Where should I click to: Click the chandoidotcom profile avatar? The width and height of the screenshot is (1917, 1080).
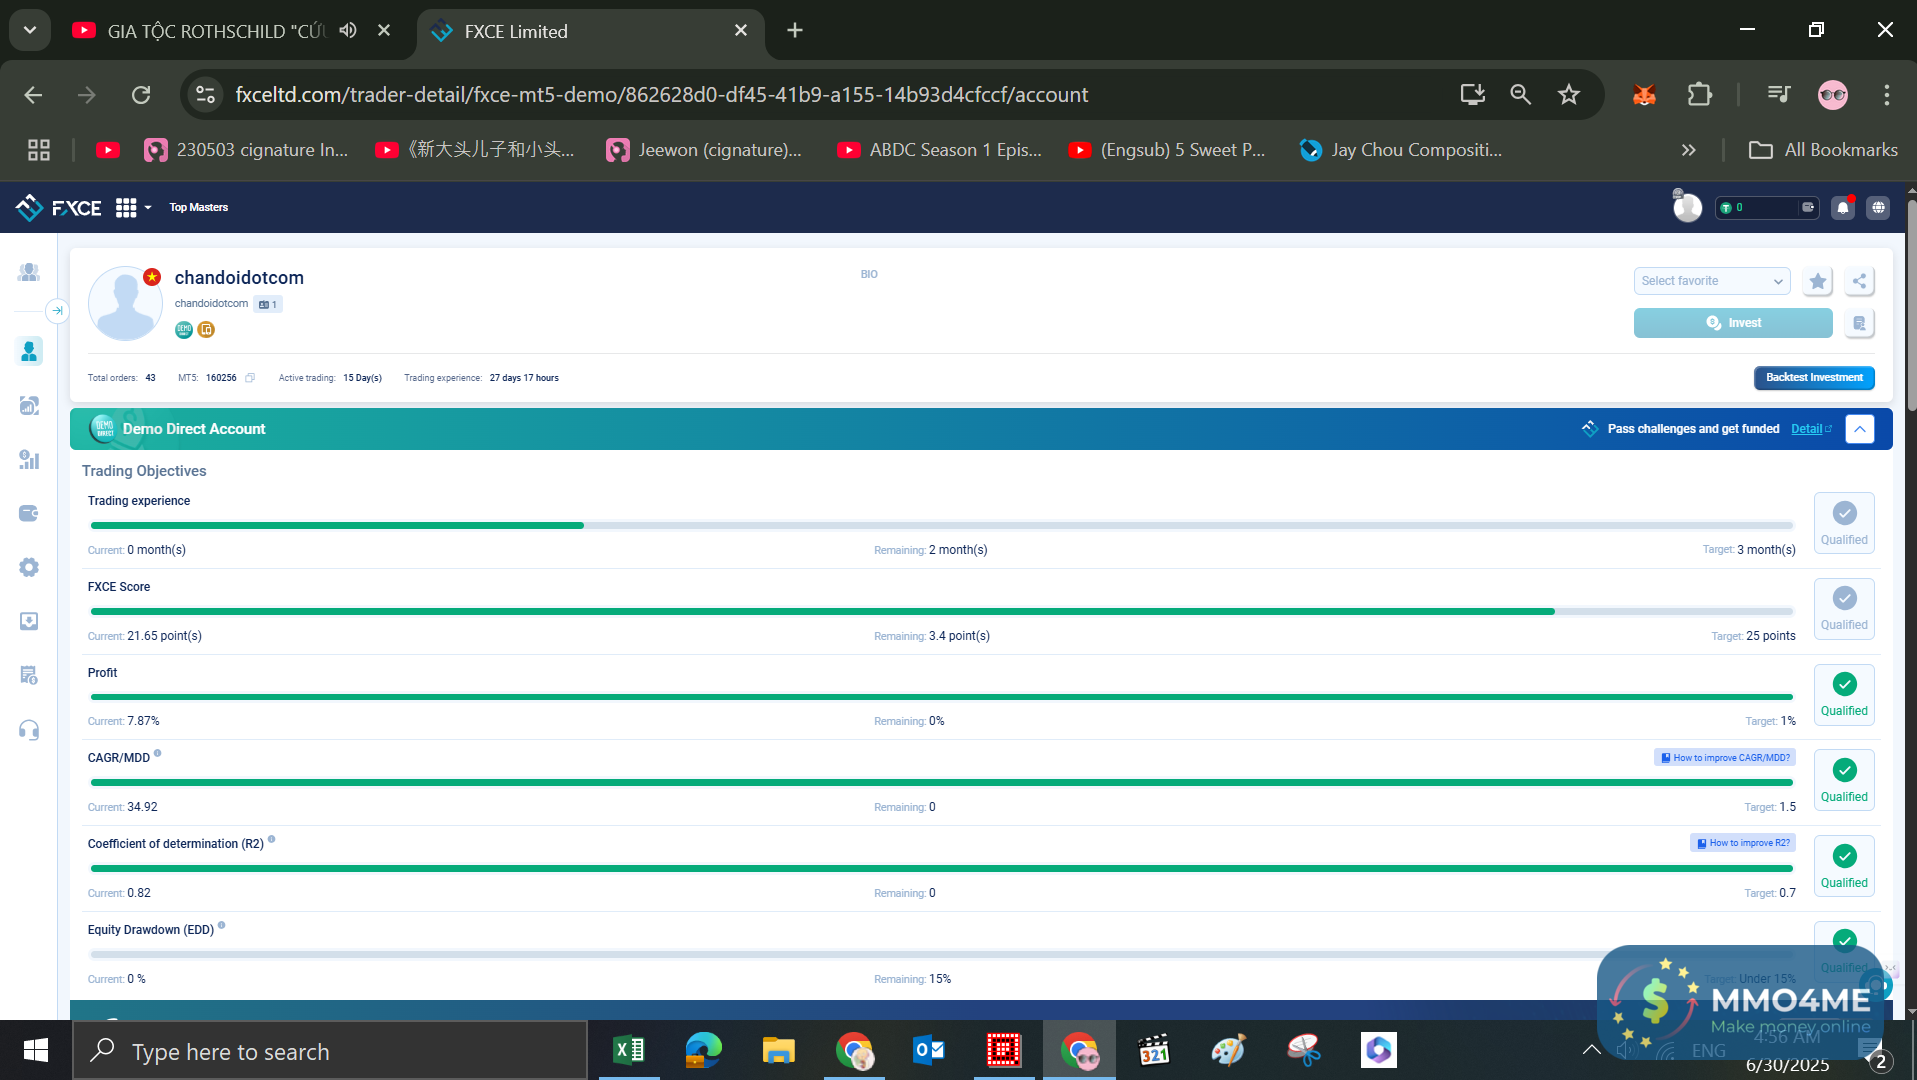point(125,303)
